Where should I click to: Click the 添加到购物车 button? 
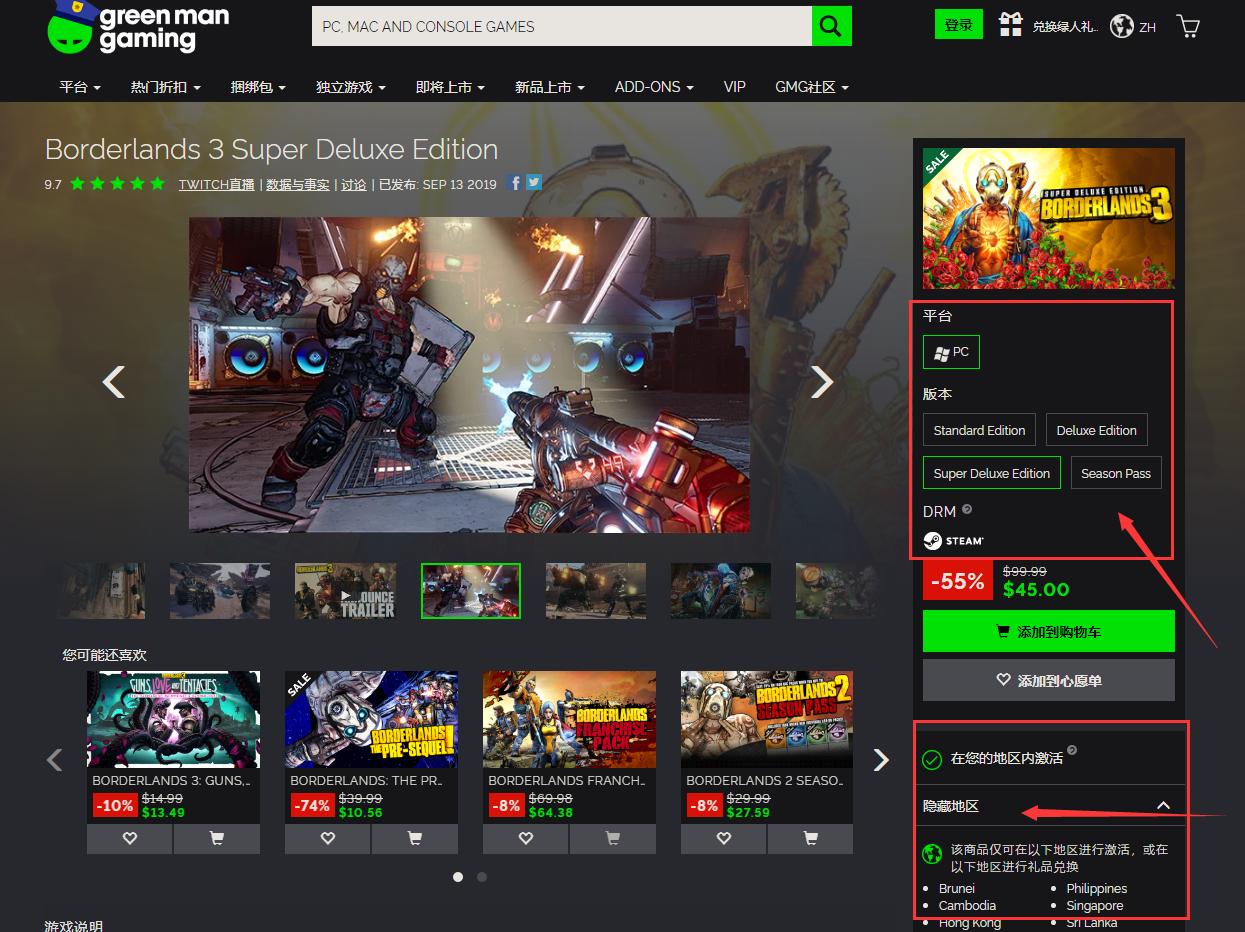click(1048, 631)
